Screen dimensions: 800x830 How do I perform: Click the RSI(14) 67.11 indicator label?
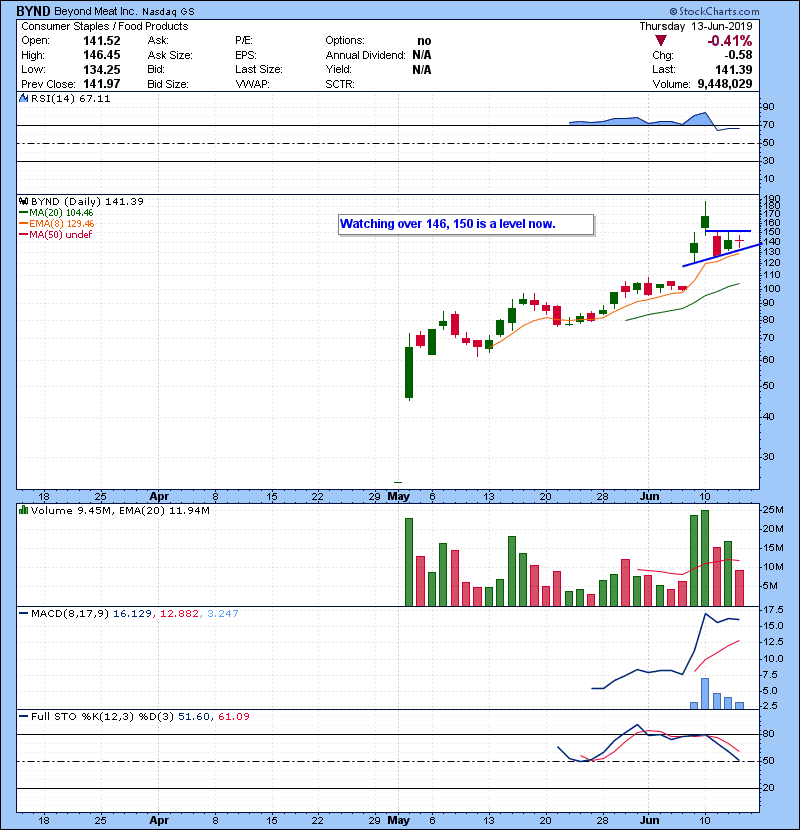70,98
